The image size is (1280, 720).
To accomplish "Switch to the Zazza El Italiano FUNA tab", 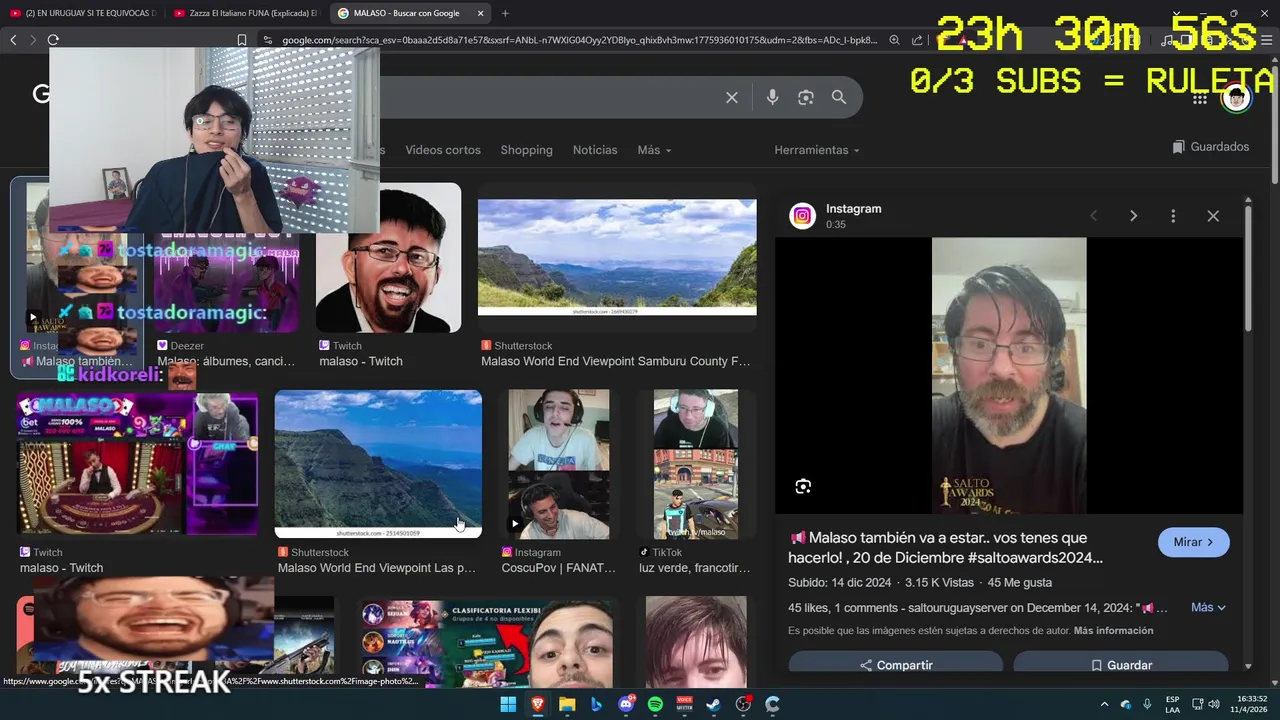I will pyautogui.click(x=245, y=13).
